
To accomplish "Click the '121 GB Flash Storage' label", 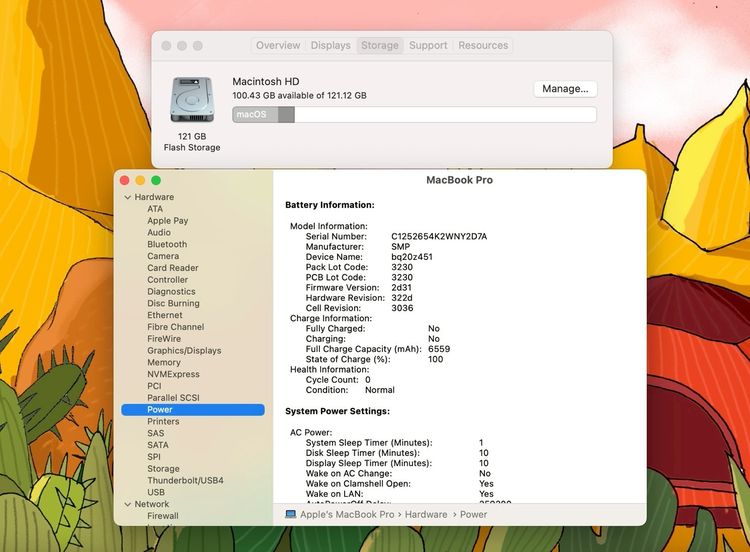I will 192,142.
